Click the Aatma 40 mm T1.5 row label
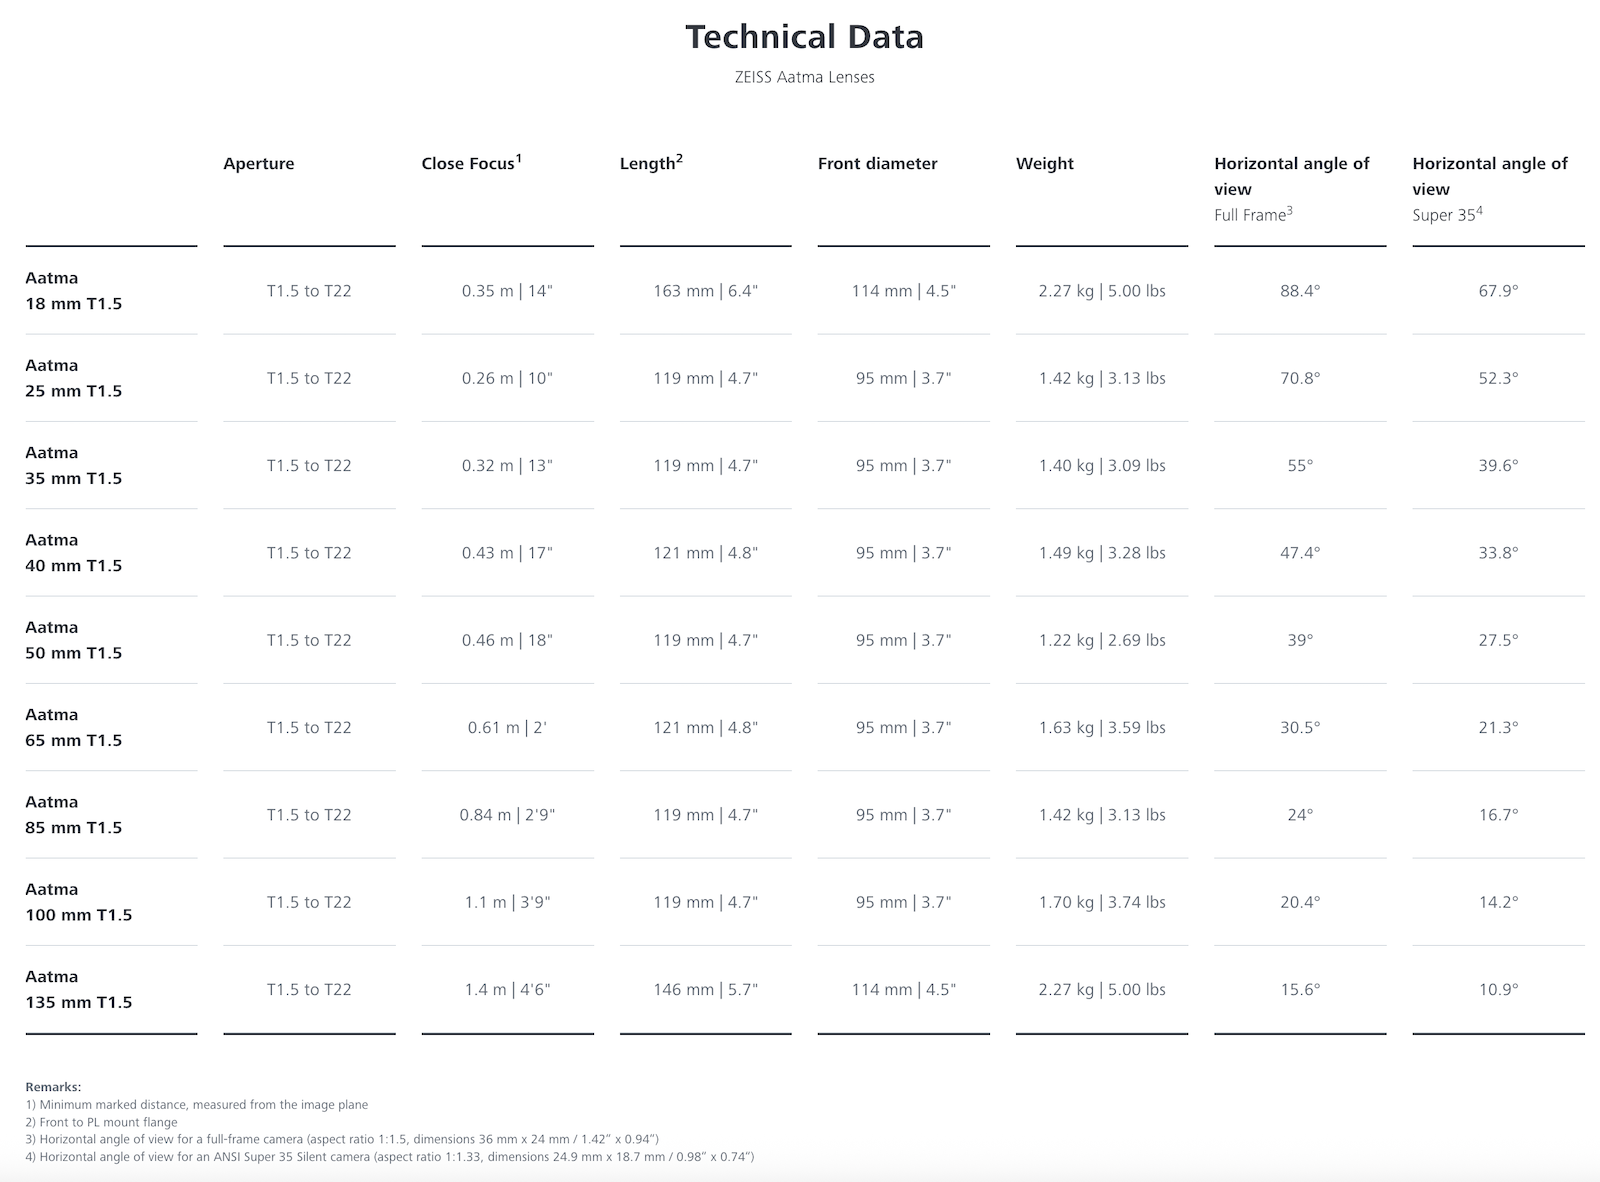 [x=74, y=553]
